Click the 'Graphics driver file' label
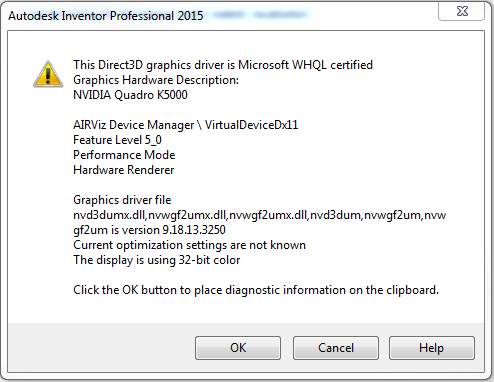 (122, 200)
